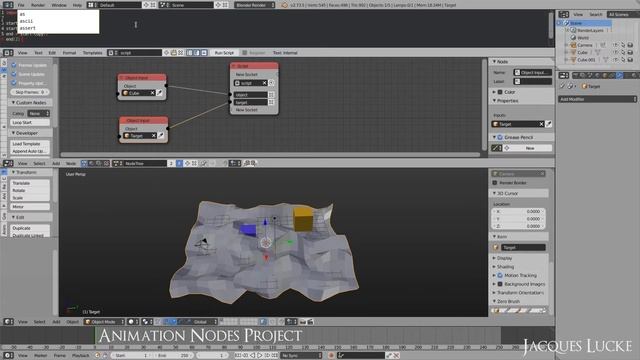Open the No Sync dropdown in timeline
The image size is (640, 360).
pyautogui.click(x=301, y=356)
